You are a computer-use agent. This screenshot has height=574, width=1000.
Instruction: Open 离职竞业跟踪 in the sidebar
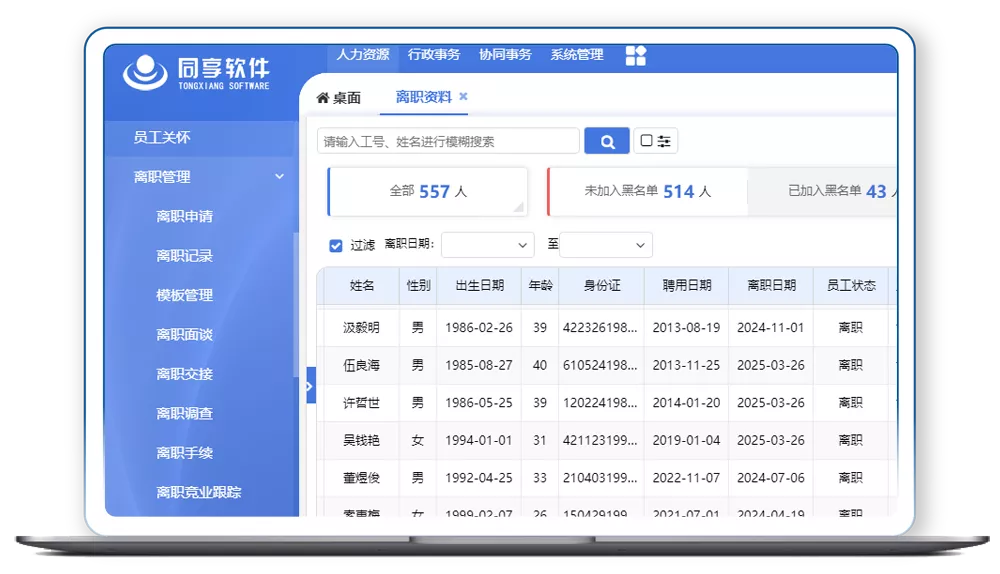coord(199,492)
